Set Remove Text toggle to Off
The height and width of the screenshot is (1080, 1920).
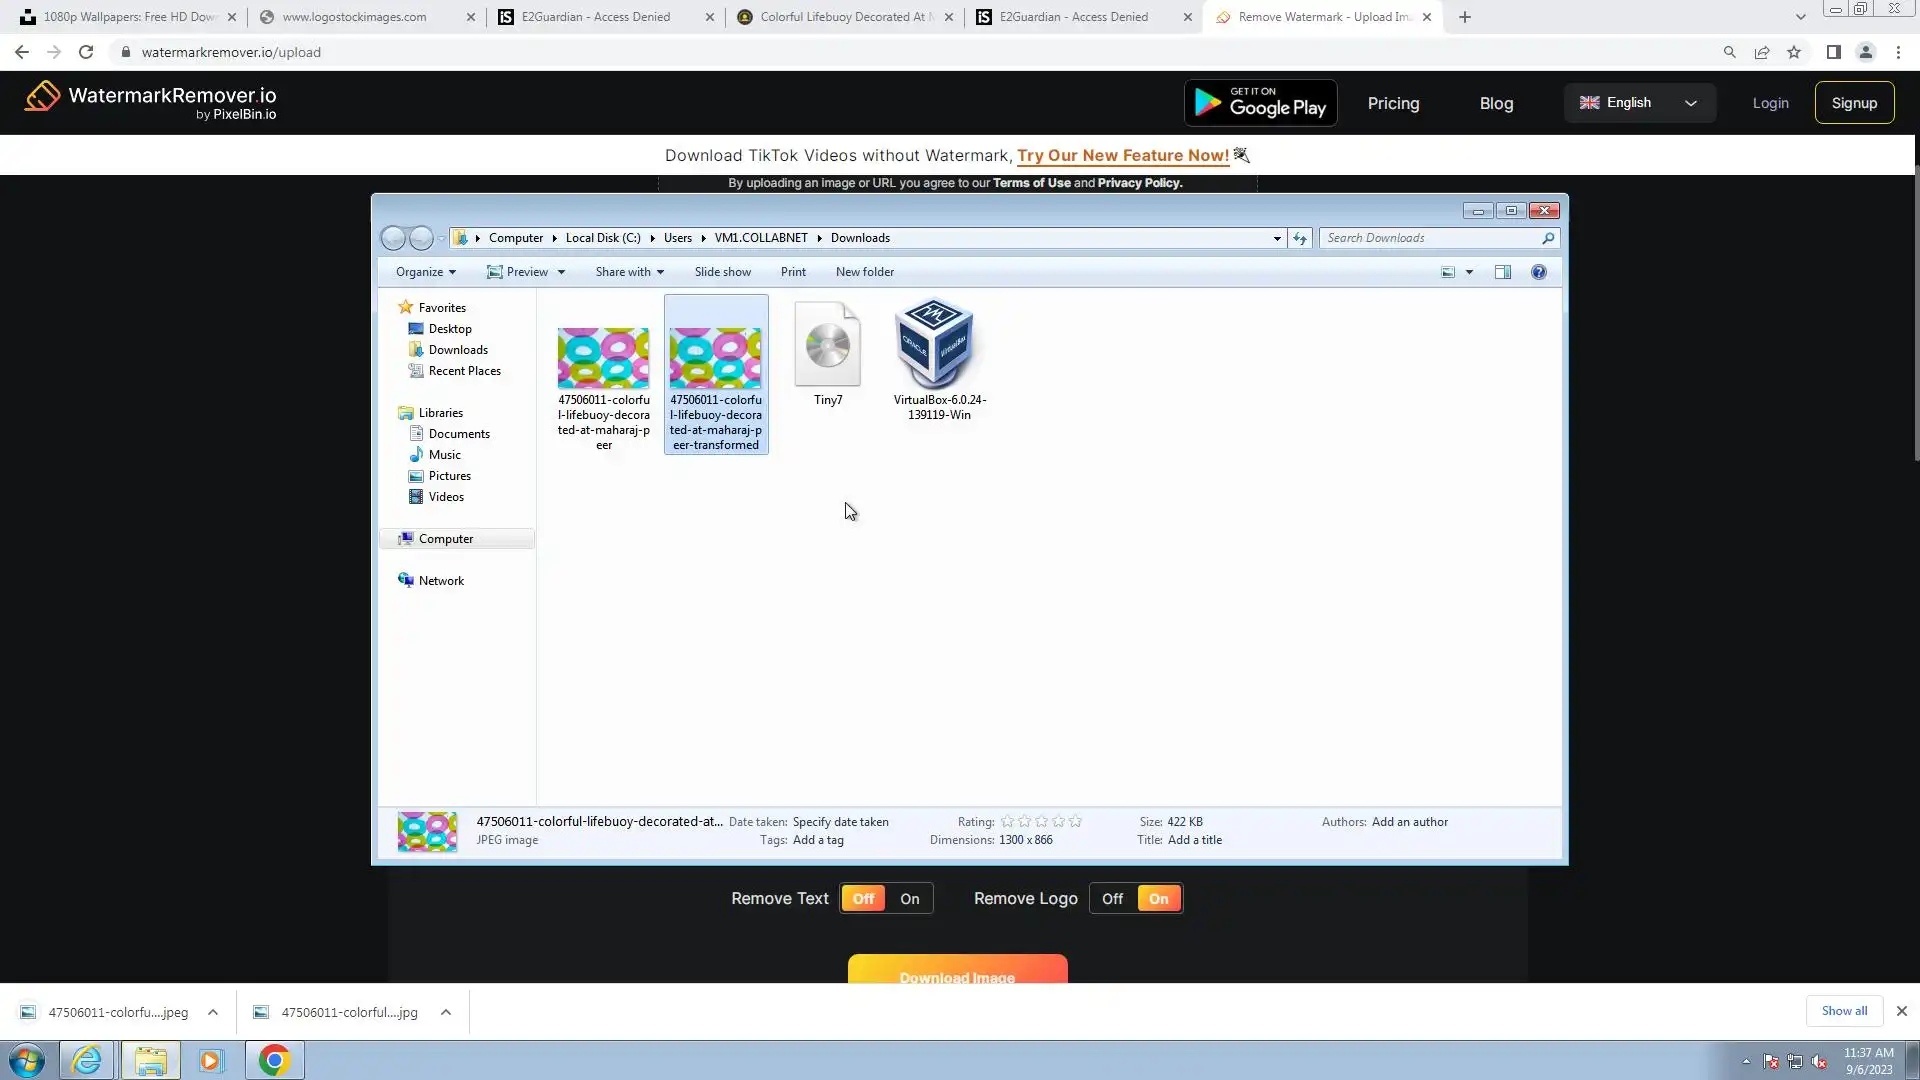[863, 899]
